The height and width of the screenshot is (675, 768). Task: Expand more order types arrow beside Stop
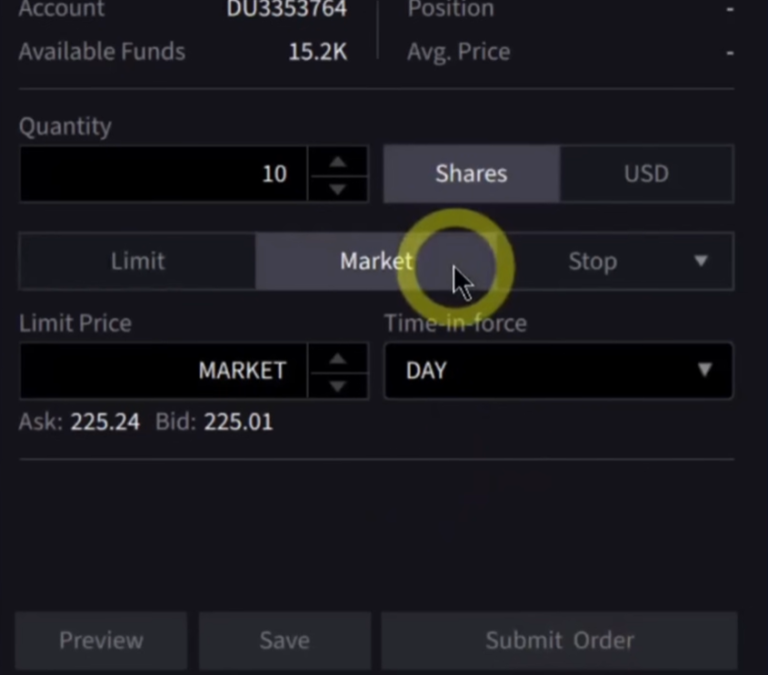point(701,261)
